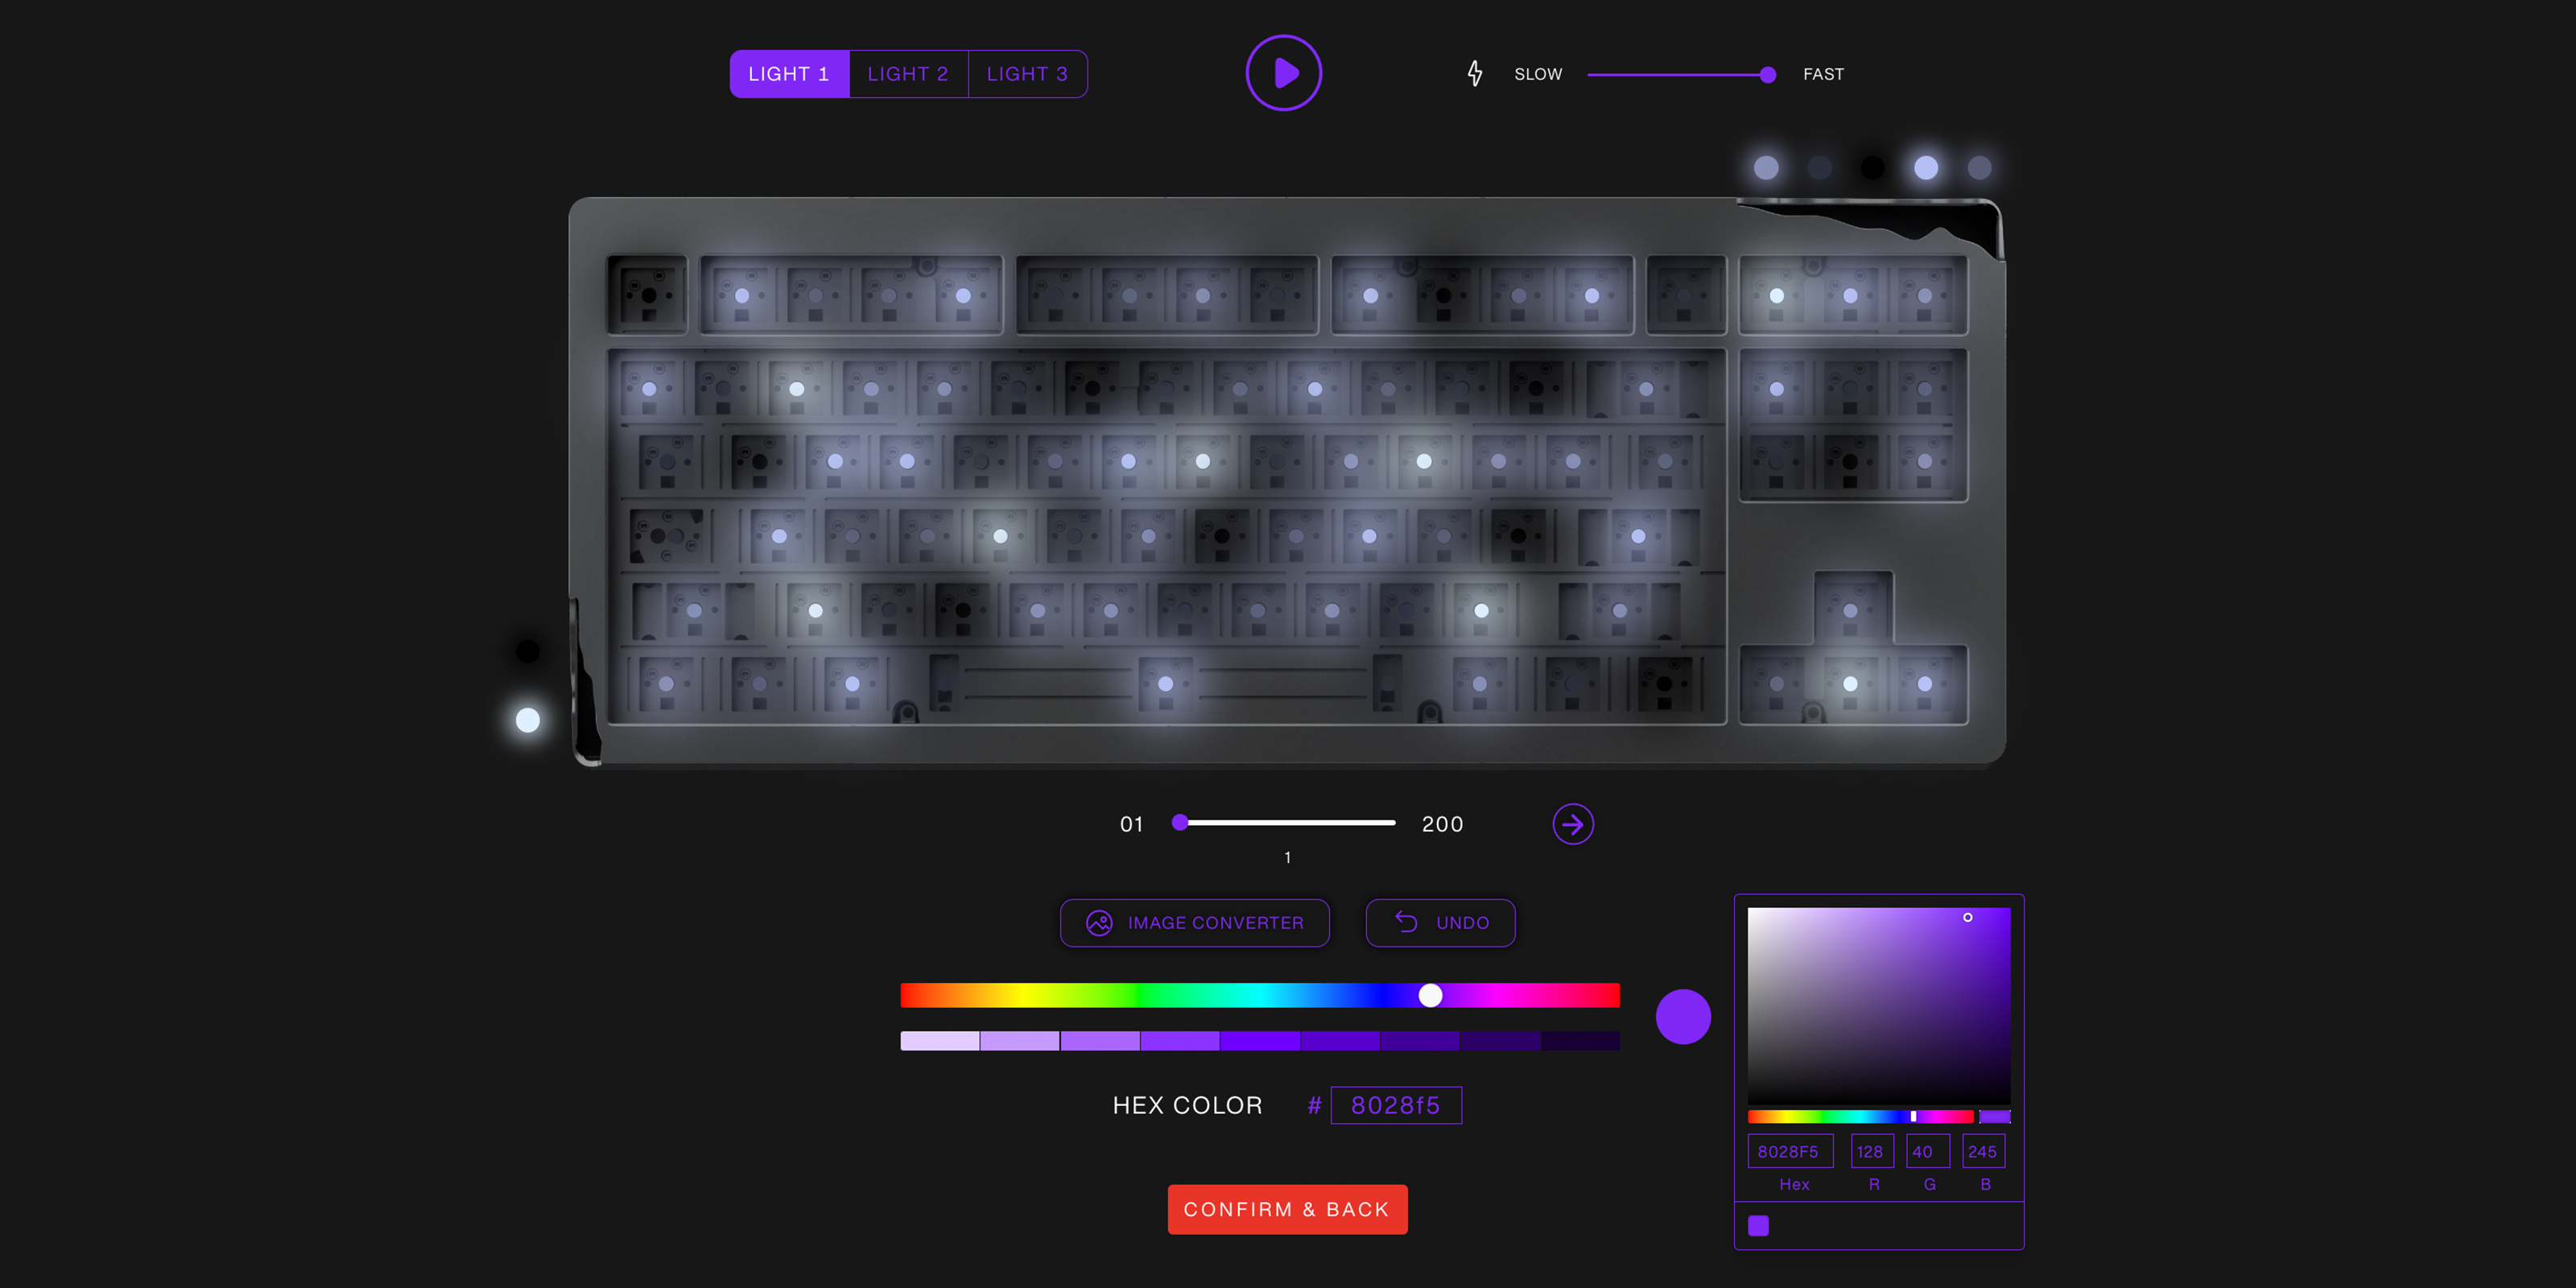Click the dark side LED dot
Screen dimensions: 2576x1288
click(x=528, y=652)
